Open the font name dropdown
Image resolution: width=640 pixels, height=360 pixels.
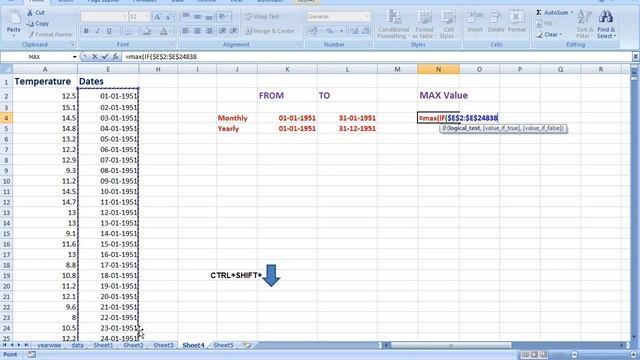(x=125, y=17)
